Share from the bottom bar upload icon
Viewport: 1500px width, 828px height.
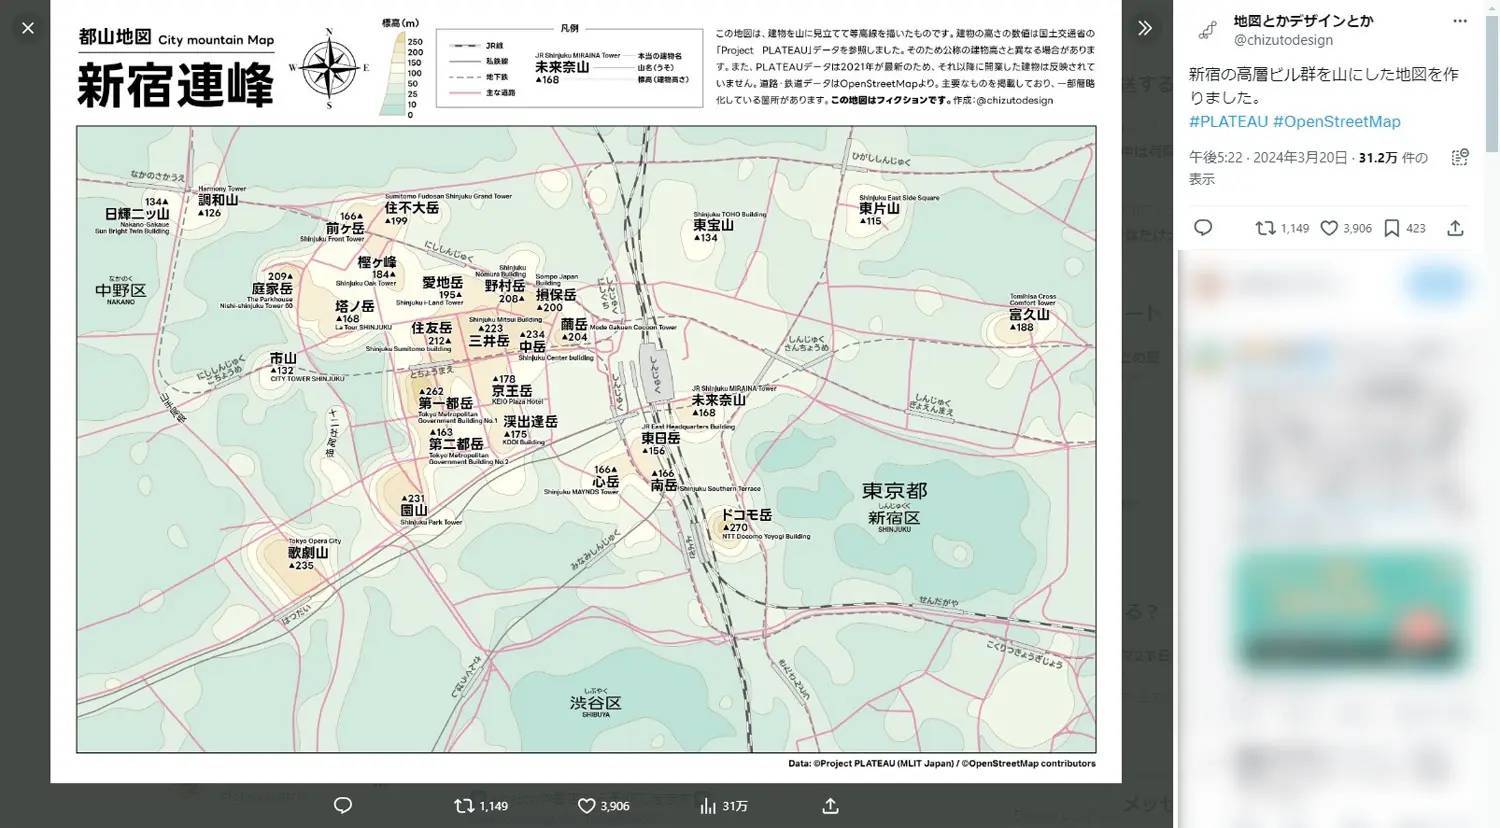pos(830,805)
